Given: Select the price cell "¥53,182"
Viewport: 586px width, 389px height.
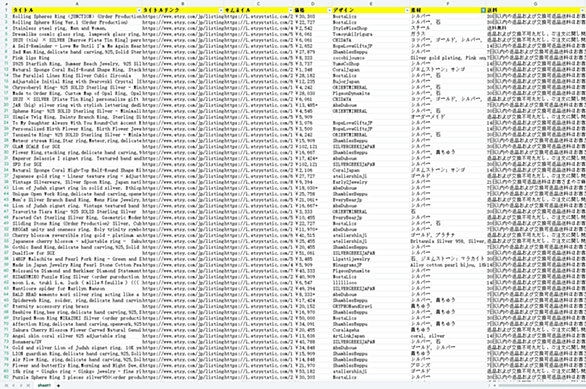Looking at the screenshot, I should click(313, 371).
